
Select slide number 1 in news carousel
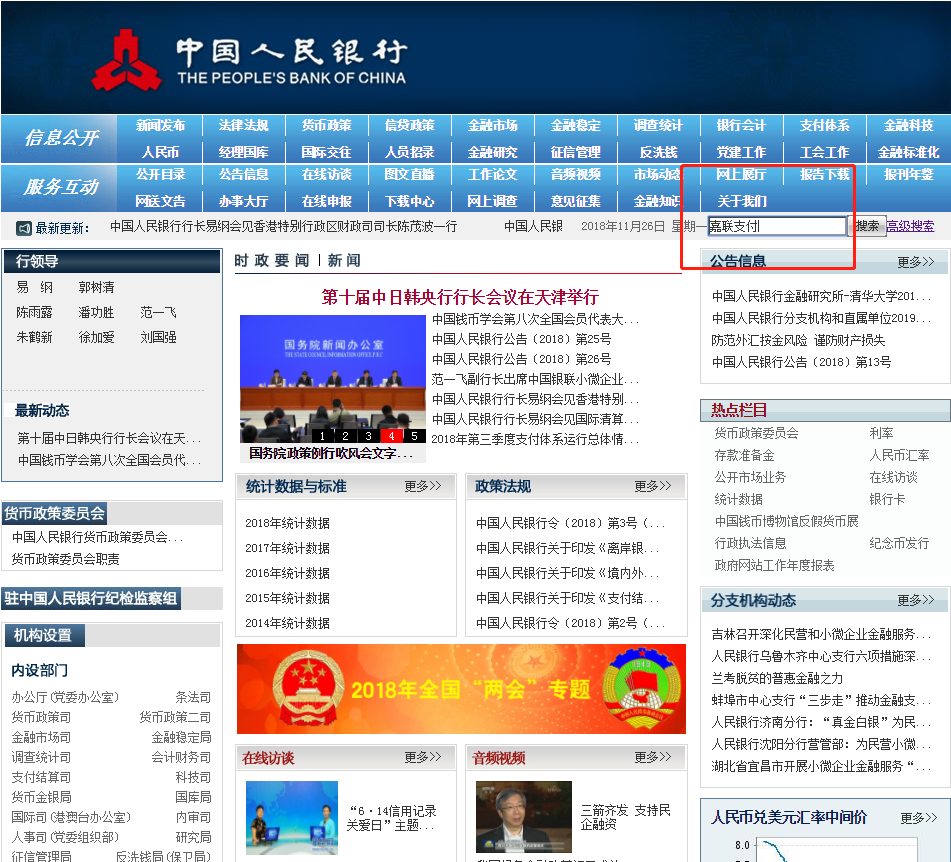tap(322, 436)
